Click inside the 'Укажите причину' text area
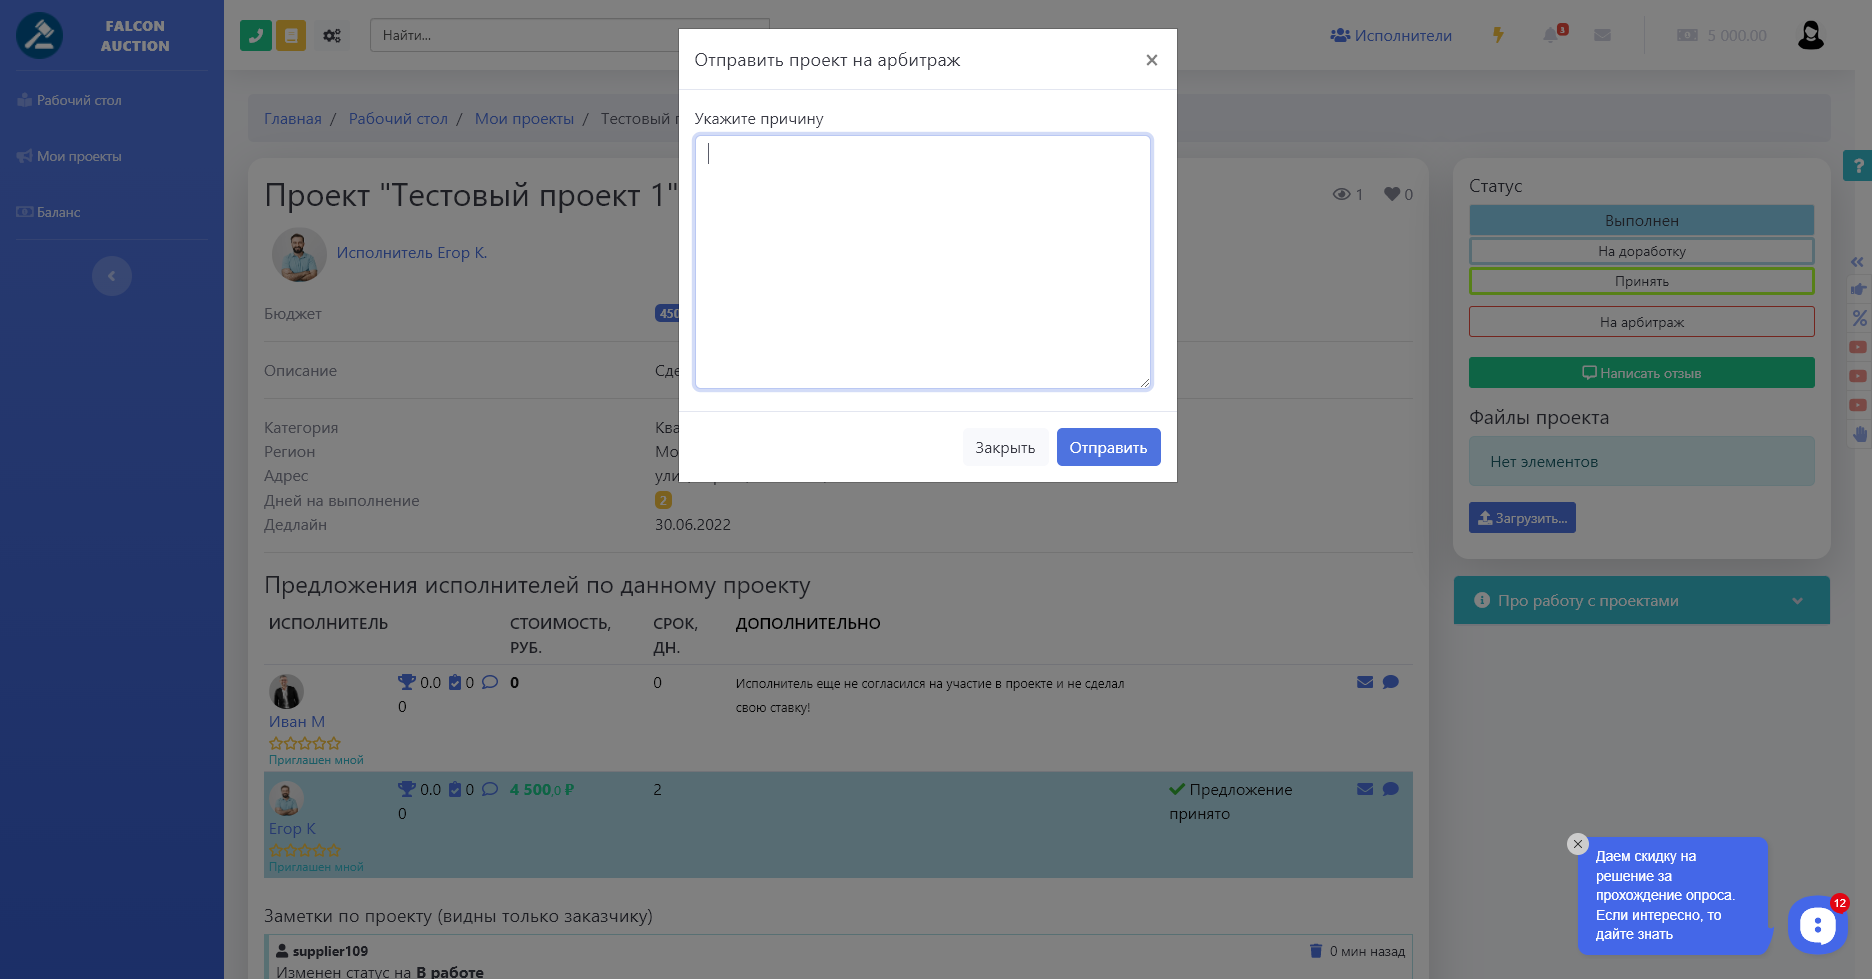 click(922, 261)
